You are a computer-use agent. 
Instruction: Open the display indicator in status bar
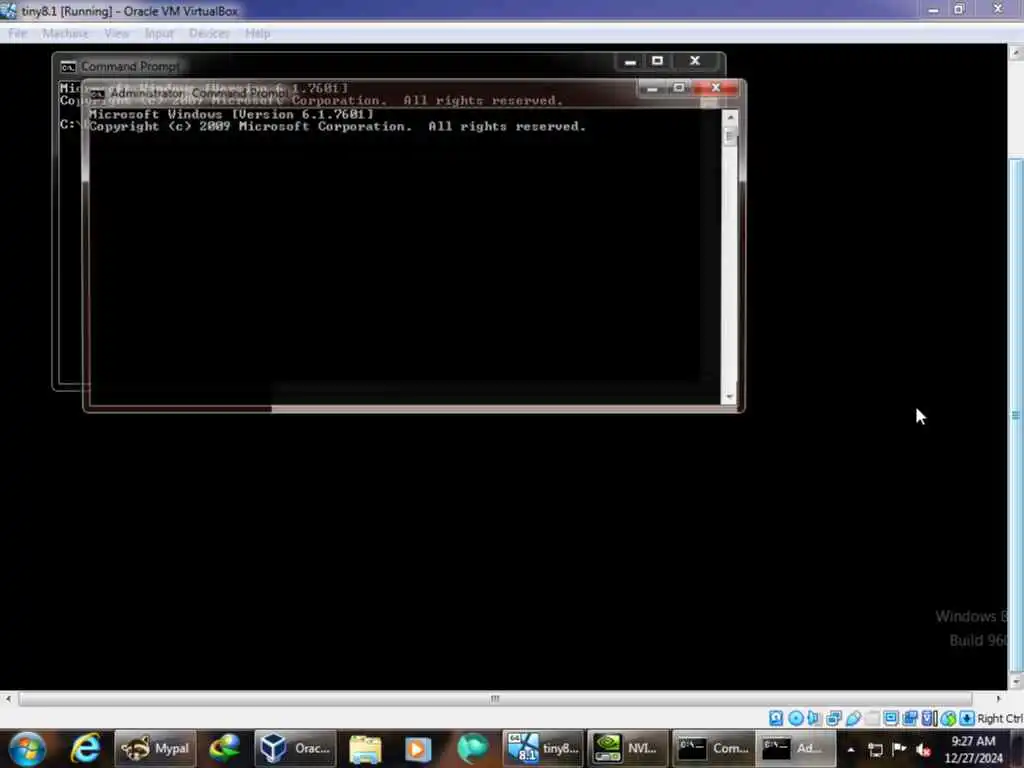(x=891, y=718)
